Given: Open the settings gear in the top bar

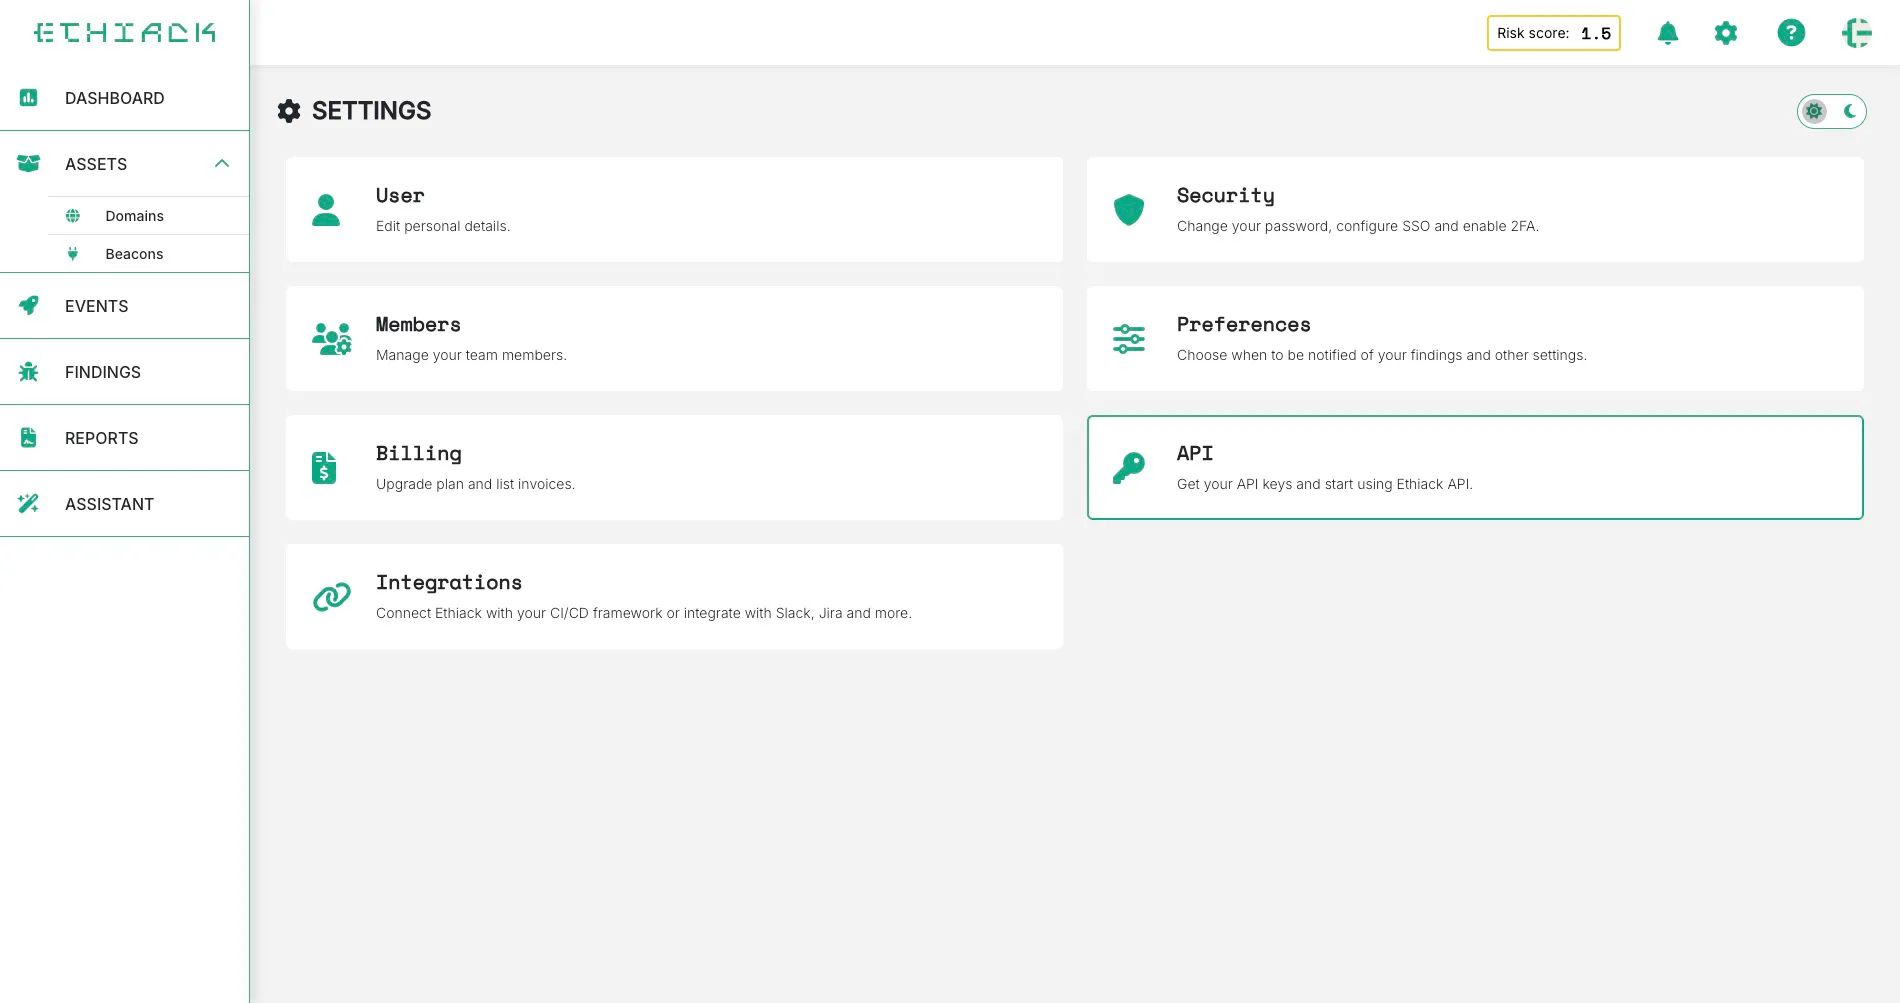Looking at the screenshot, I should tap(1725, 33).
